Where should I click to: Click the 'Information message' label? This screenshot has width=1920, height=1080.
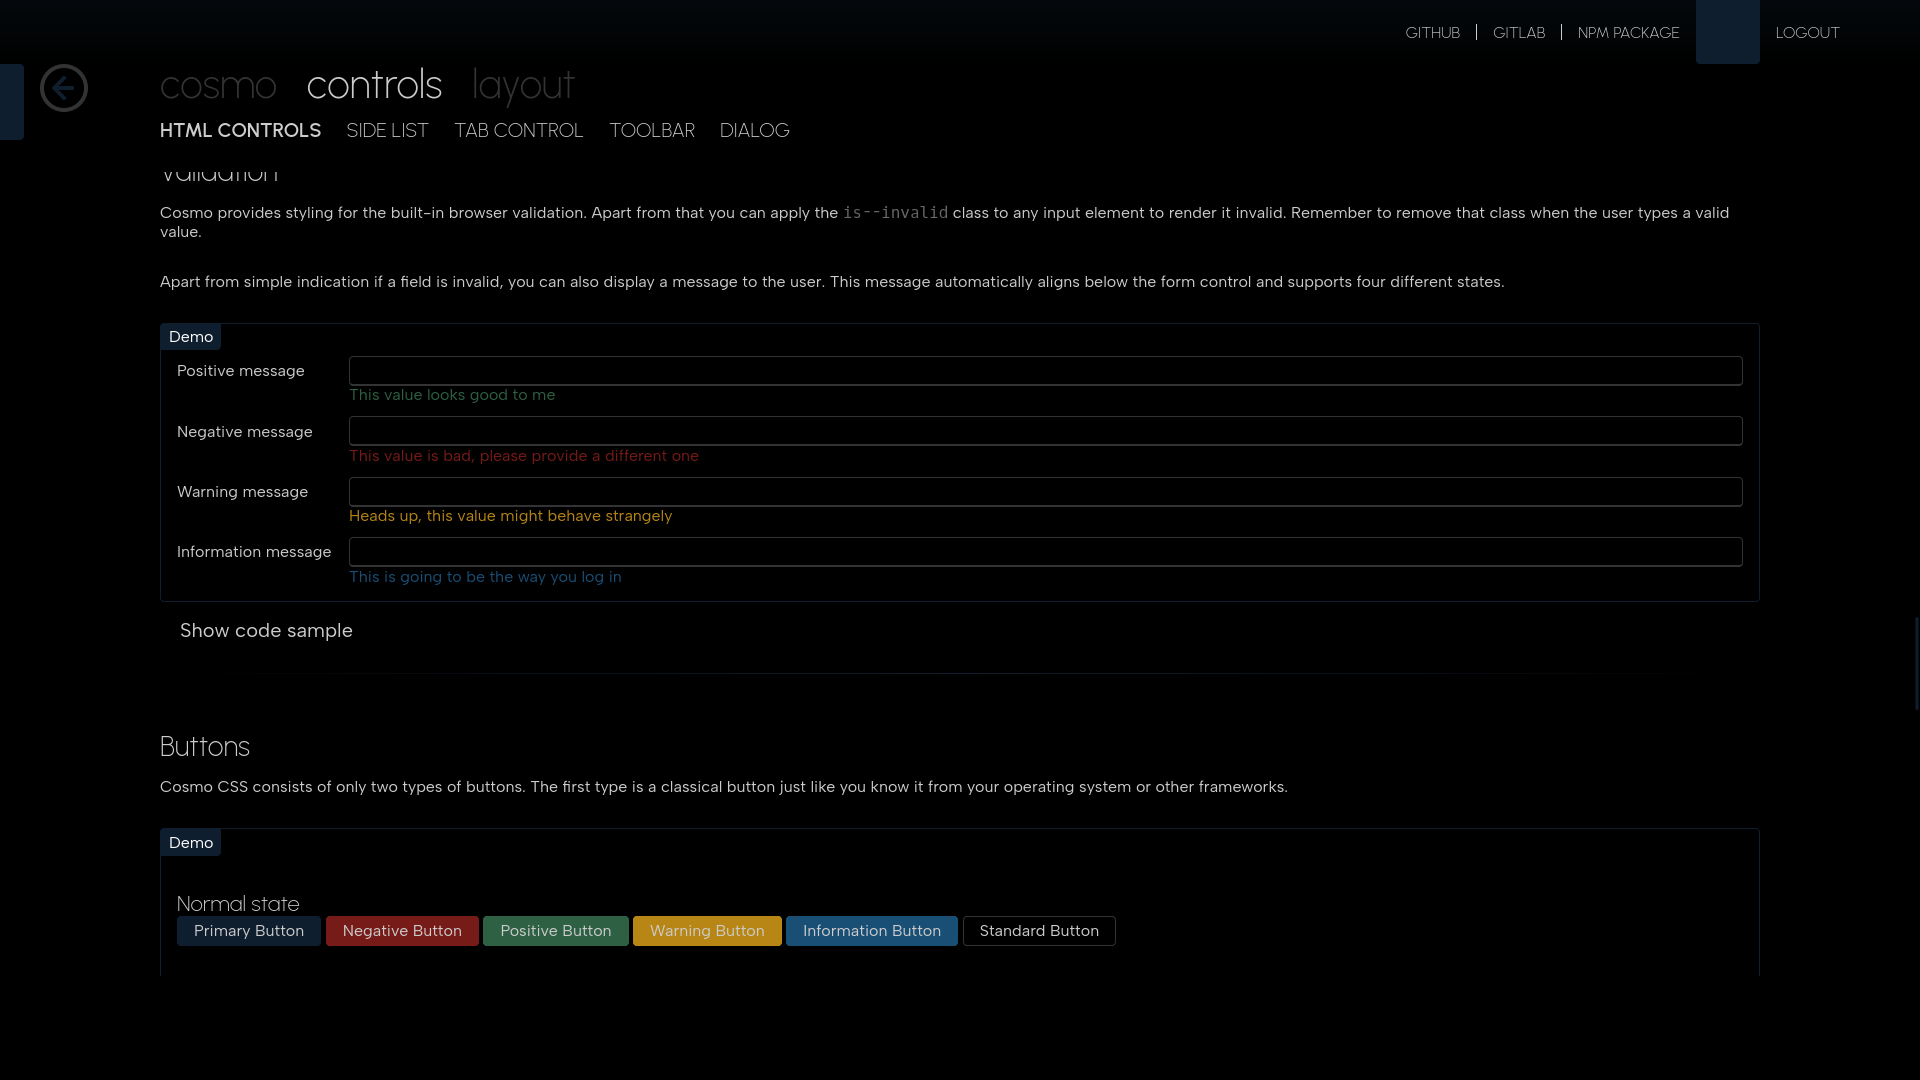(254, 552)
